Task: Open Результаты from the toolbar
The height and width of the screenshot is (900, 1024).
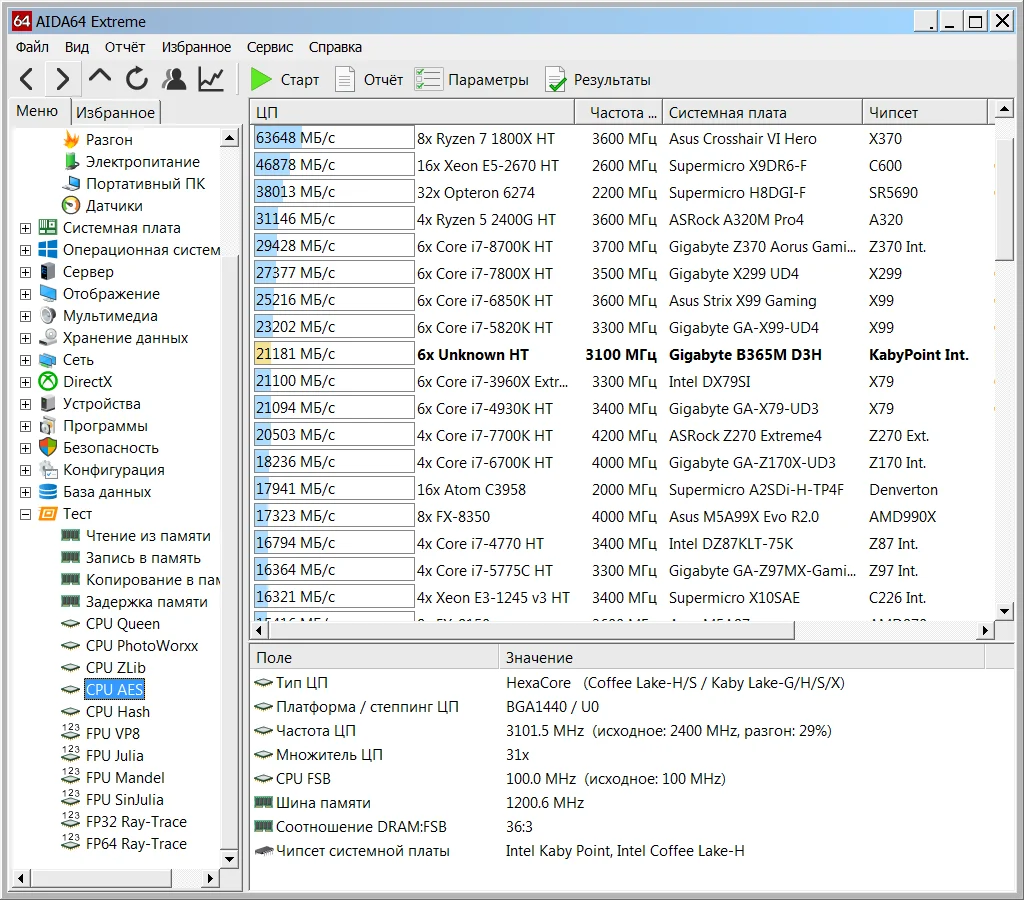Action: 598,80
